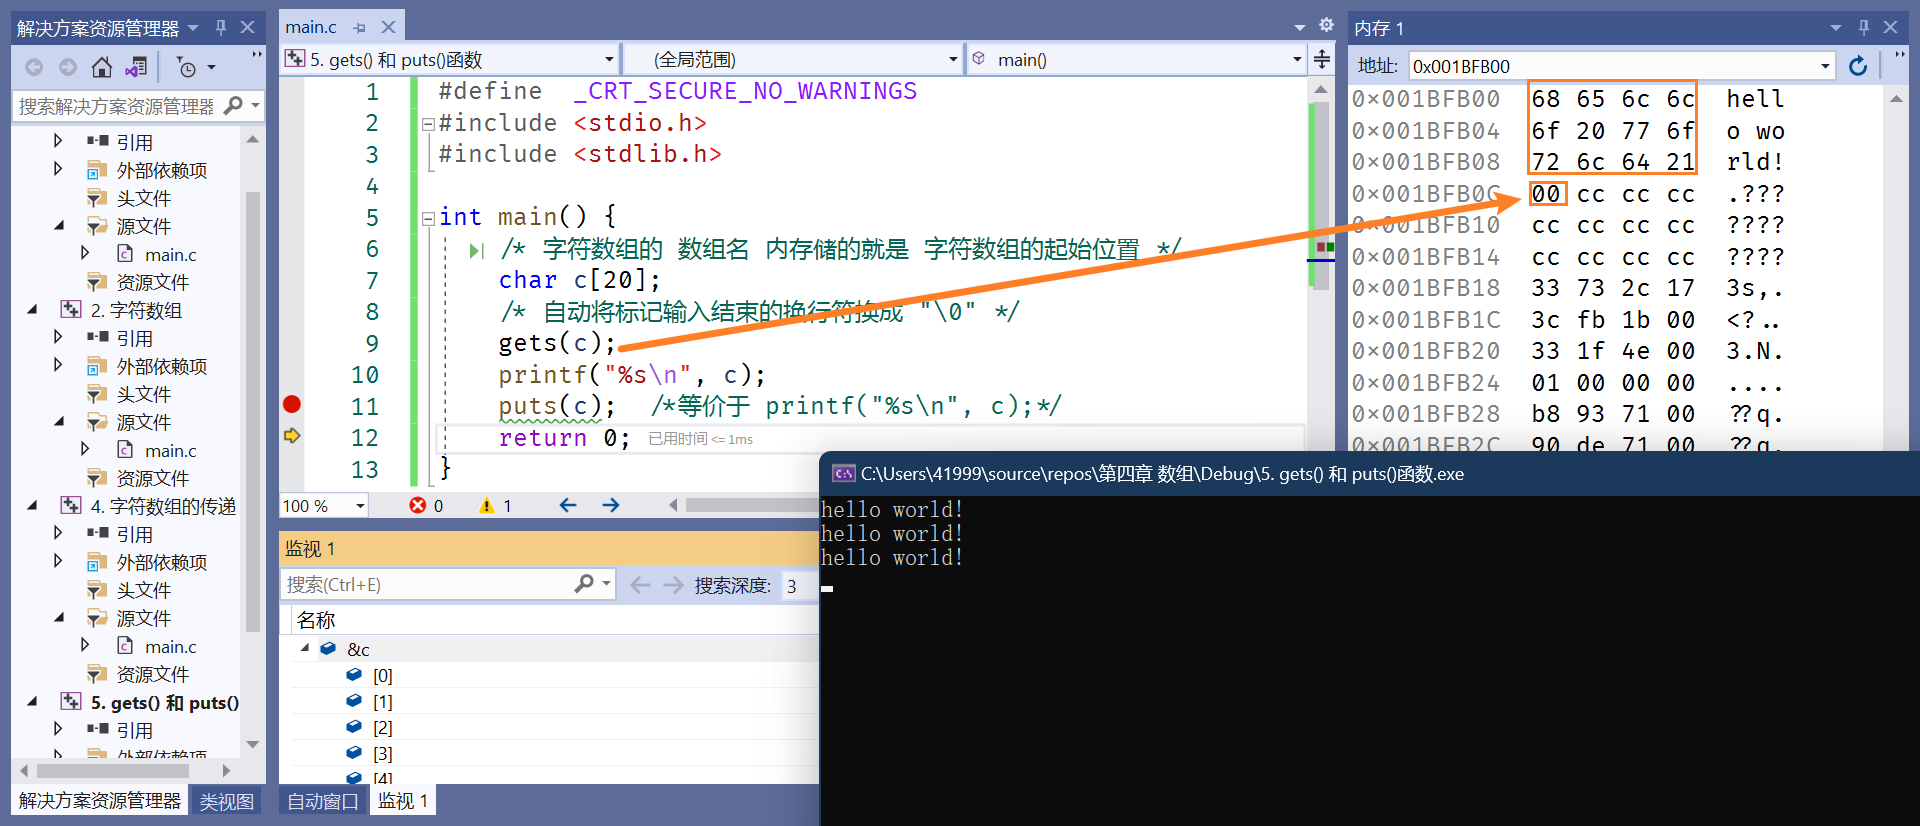
Task: Click the current statement arrow on line 12
Action: point(292,436)
